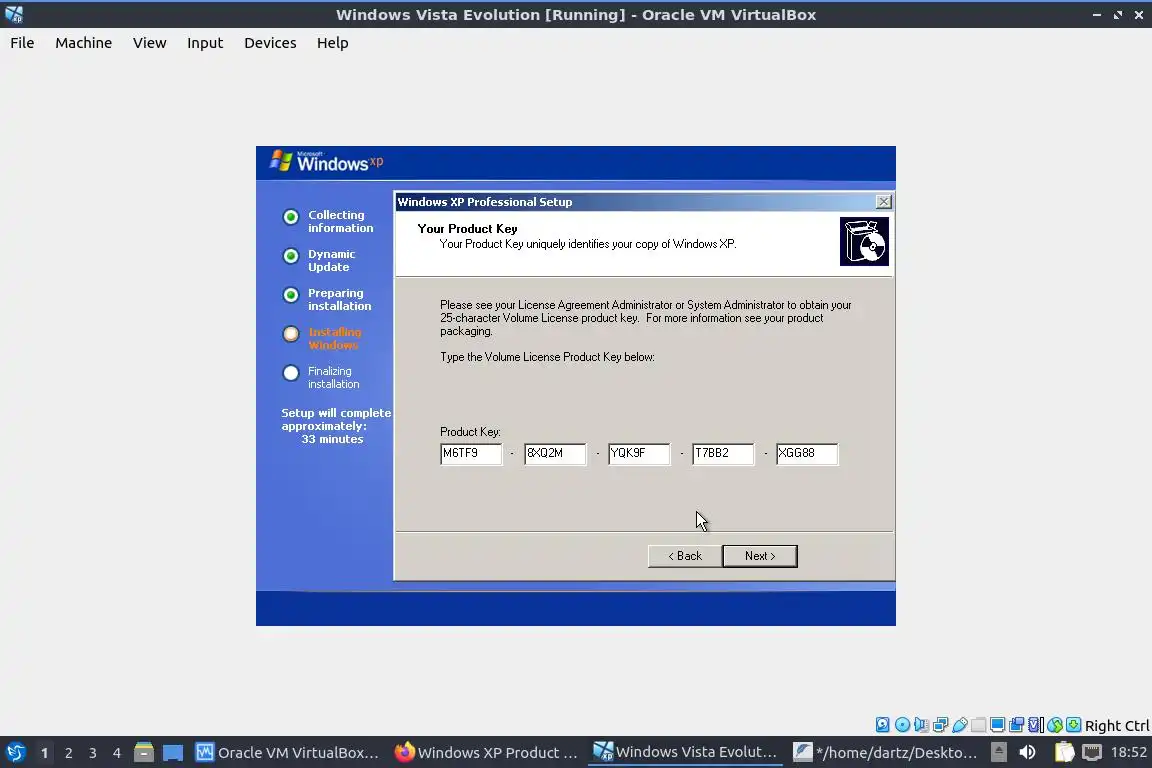Viewport: 1152px width, 768px height.
Task: Switch to workspace 2 in taskbar
Action: click(68, 753)
